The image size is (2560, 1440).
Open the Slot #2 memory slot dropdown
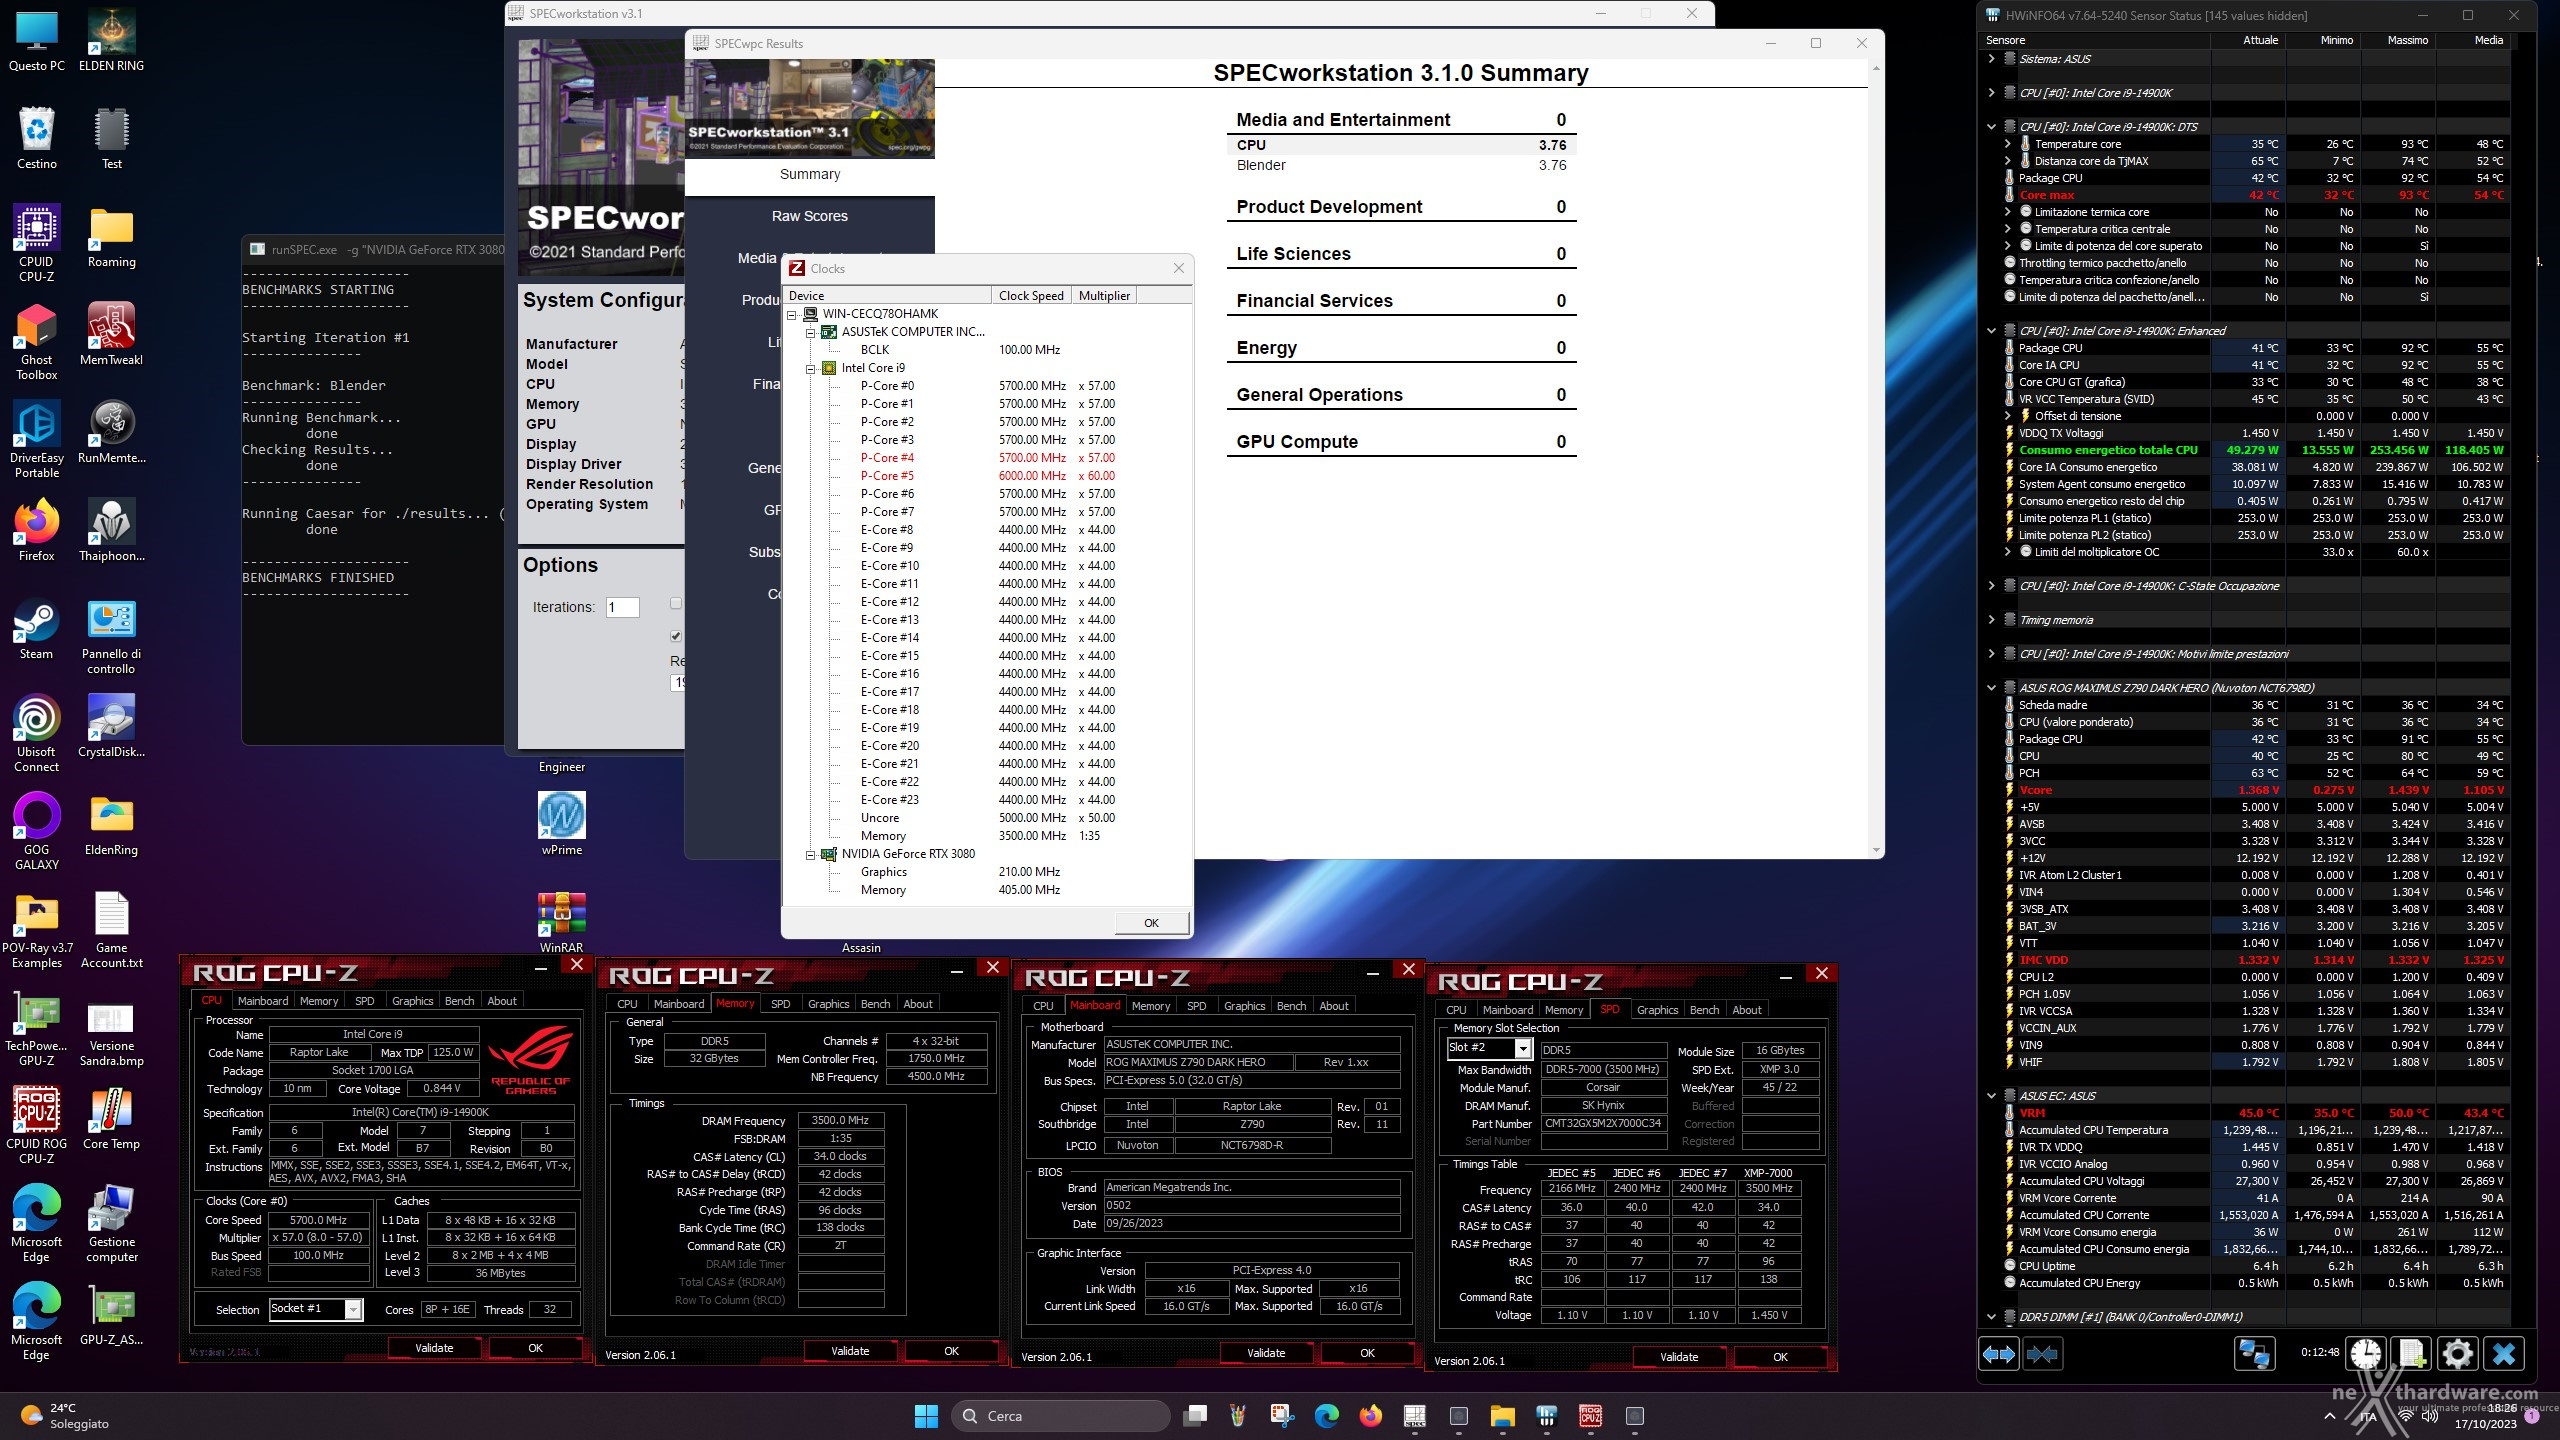(x=1523, y=1048)
